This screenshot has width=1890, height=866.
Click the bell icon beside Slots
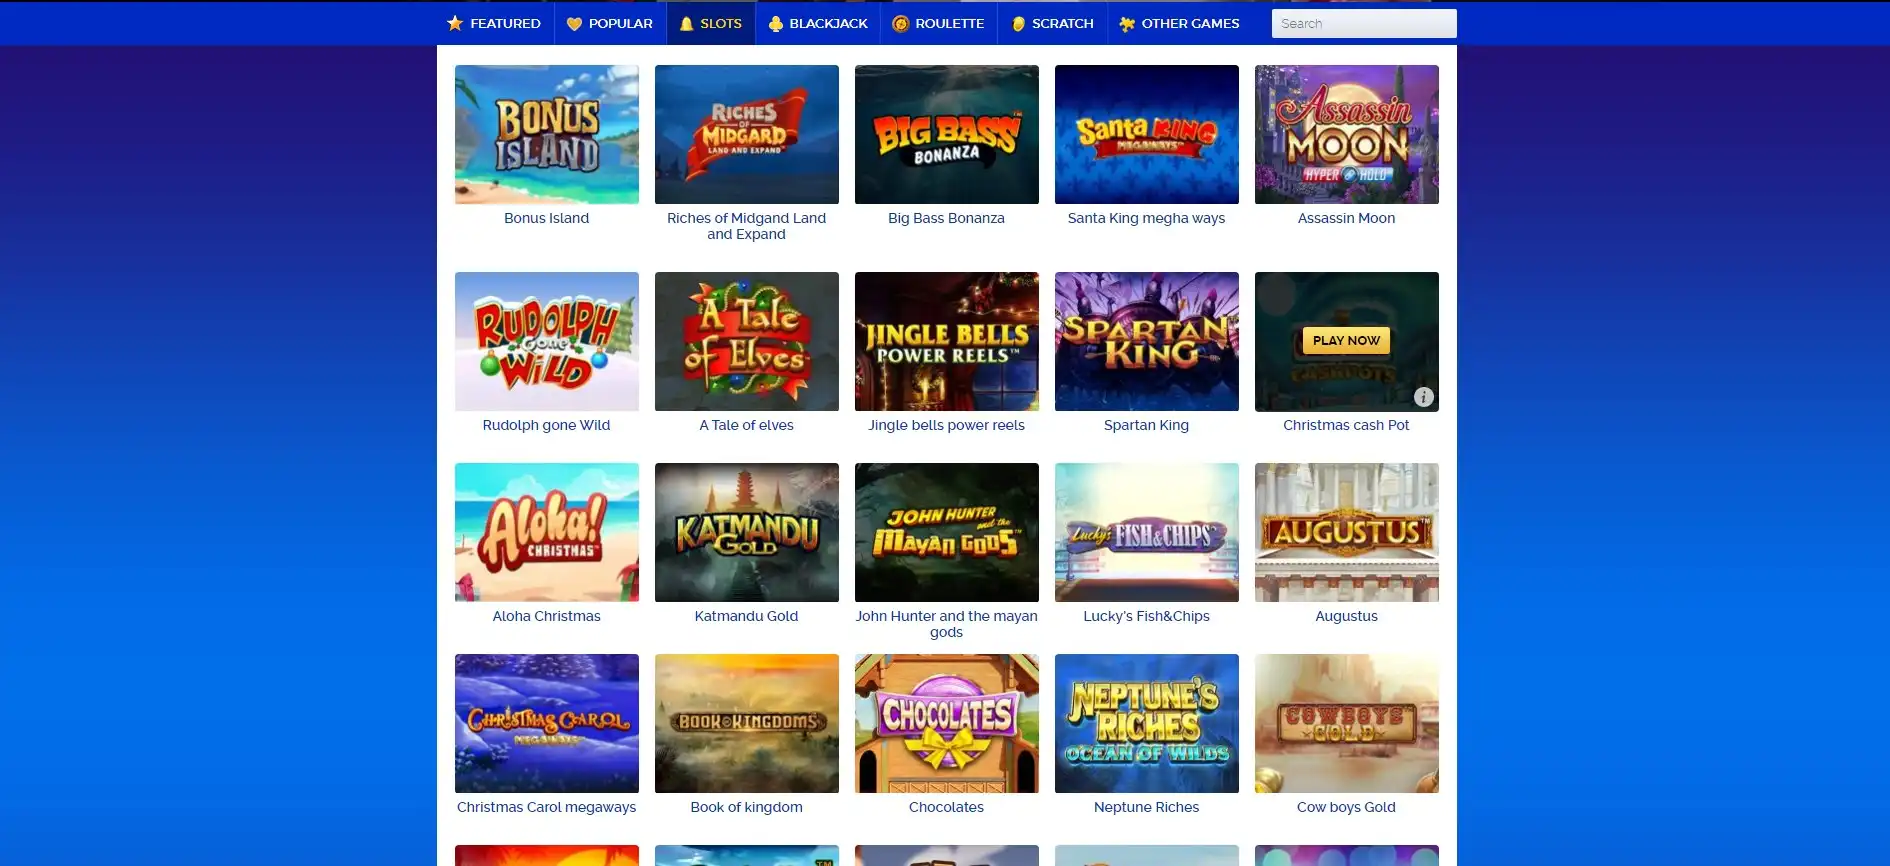686,24
